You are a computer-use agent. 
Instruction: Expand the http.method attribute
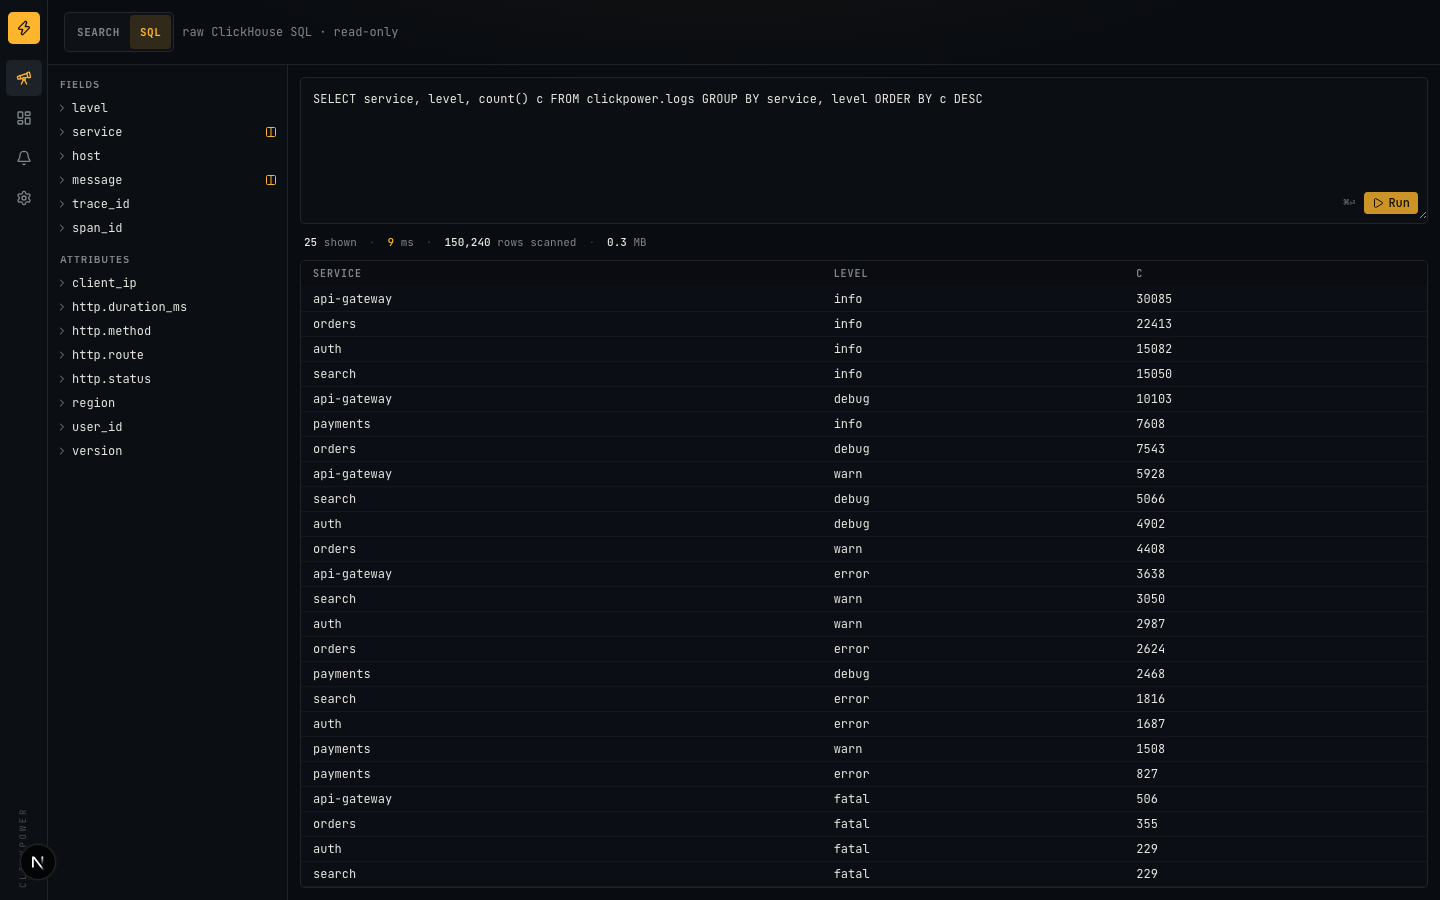pyautogui.click(x=167, y=331)
